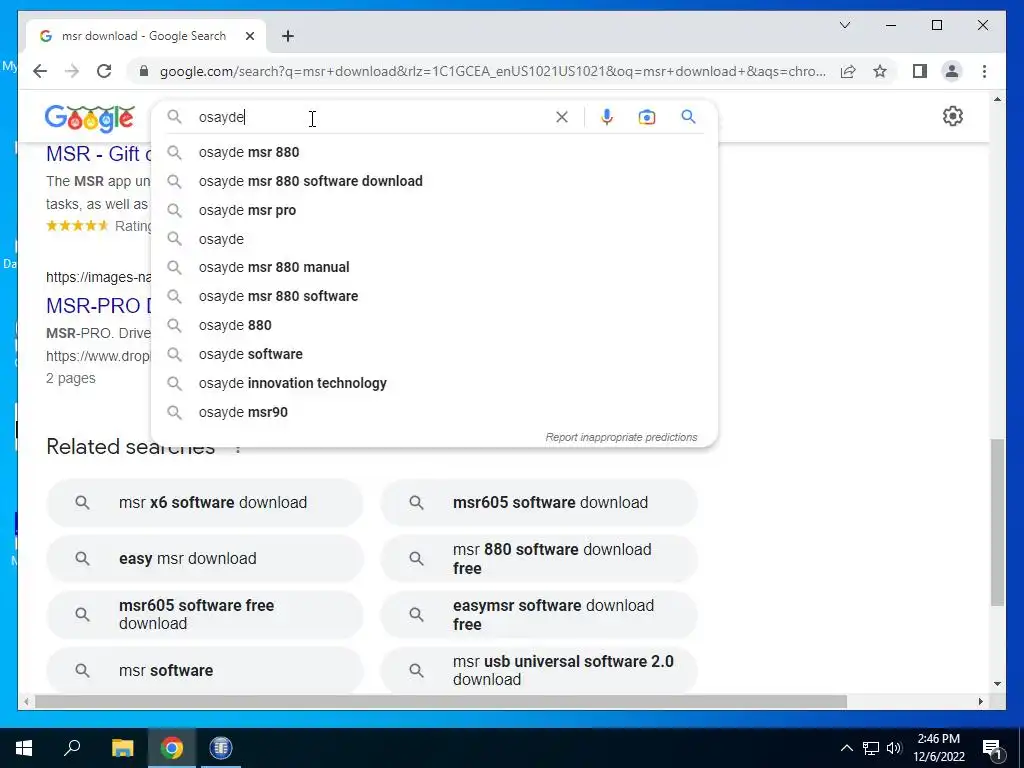Click into the osayde search field

[372, 117]
